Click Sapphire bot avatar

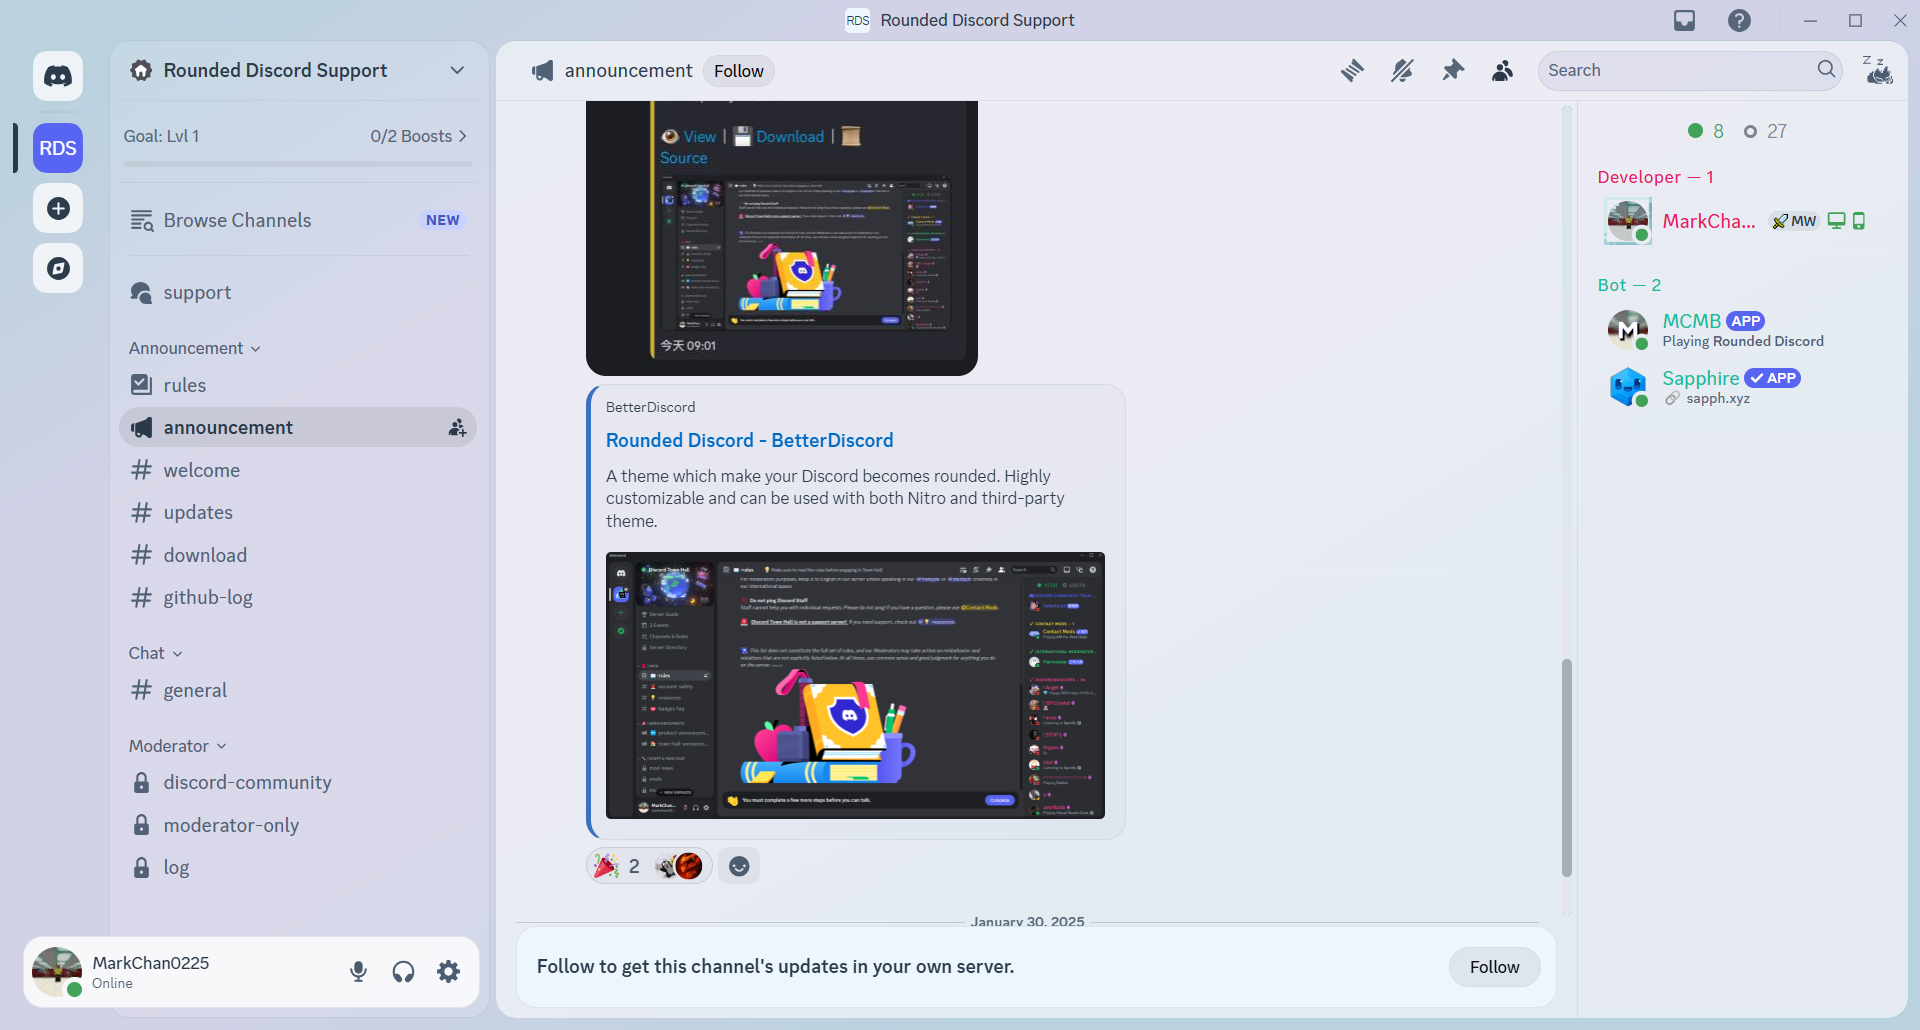click(1627, 387)
